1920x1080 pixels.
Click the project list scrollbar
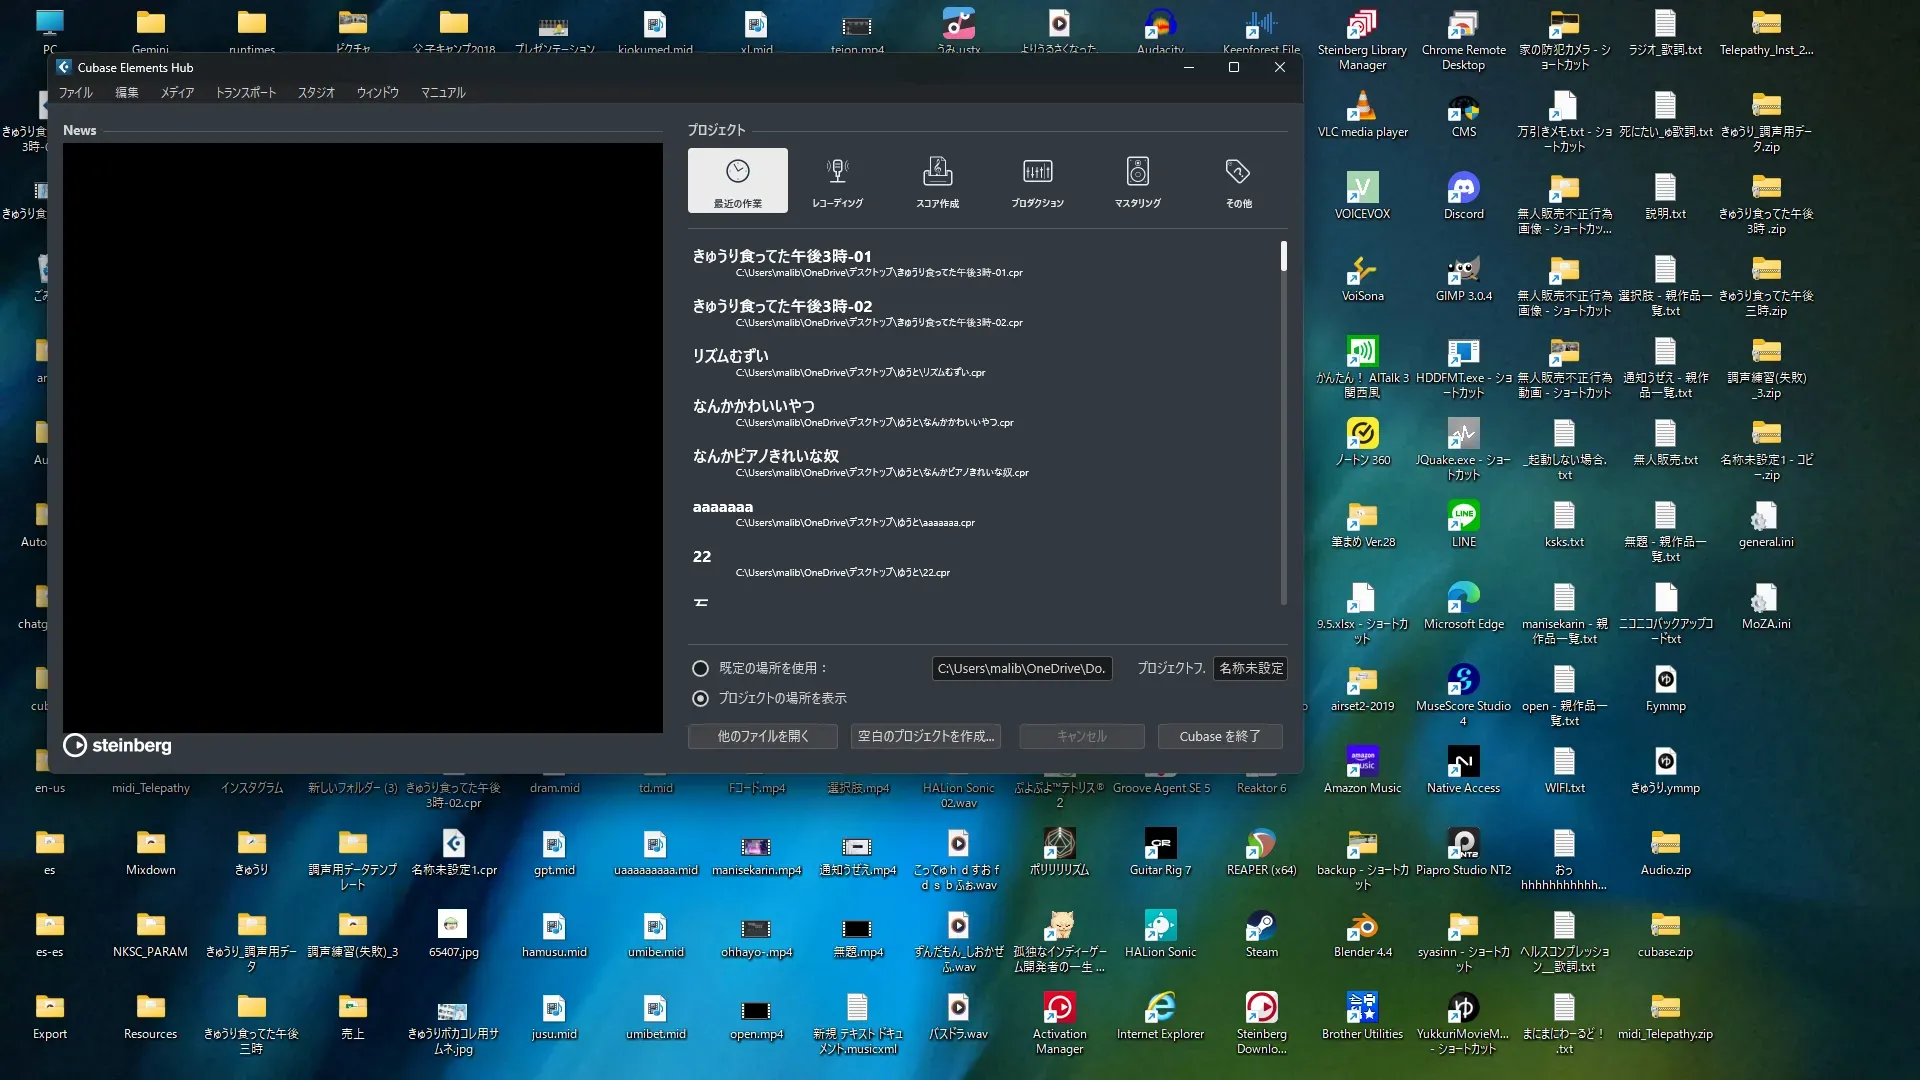[1283, 420]
